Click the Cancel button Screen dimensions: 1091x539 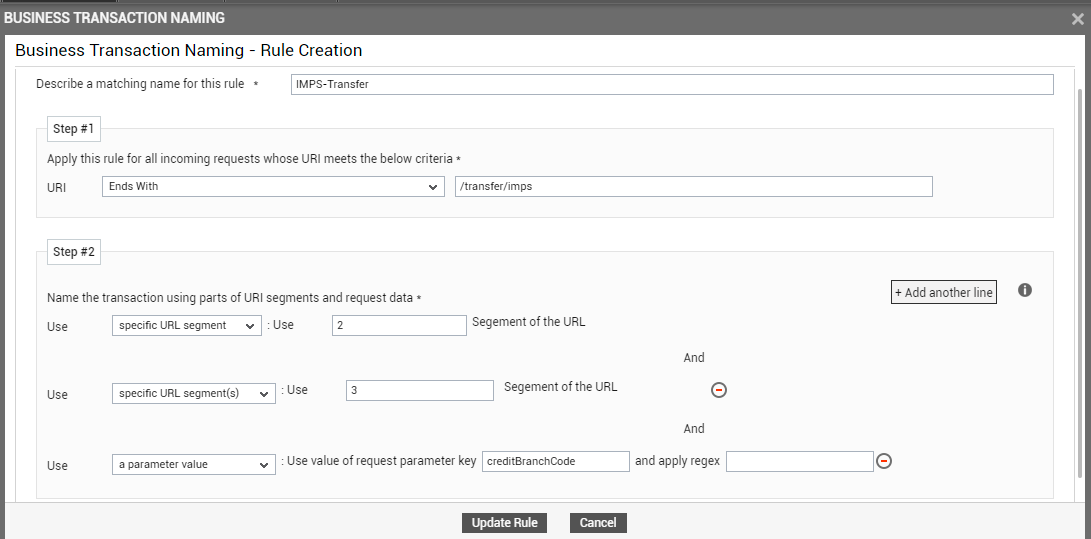598,523
